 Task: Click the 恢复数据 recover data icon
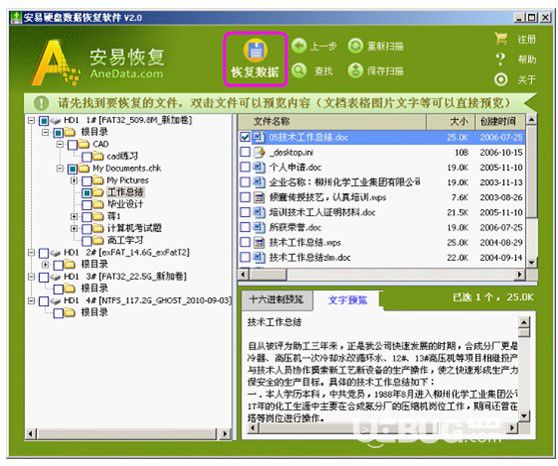255,50
